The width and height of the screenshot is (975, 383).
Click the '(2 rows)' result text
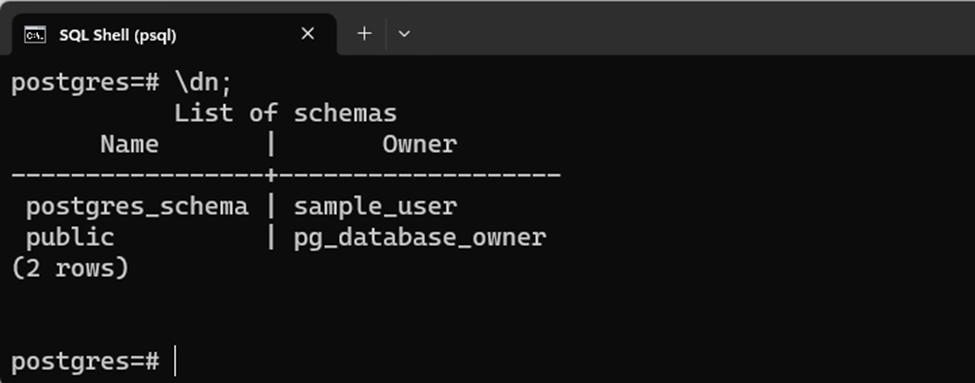point(70,269)
